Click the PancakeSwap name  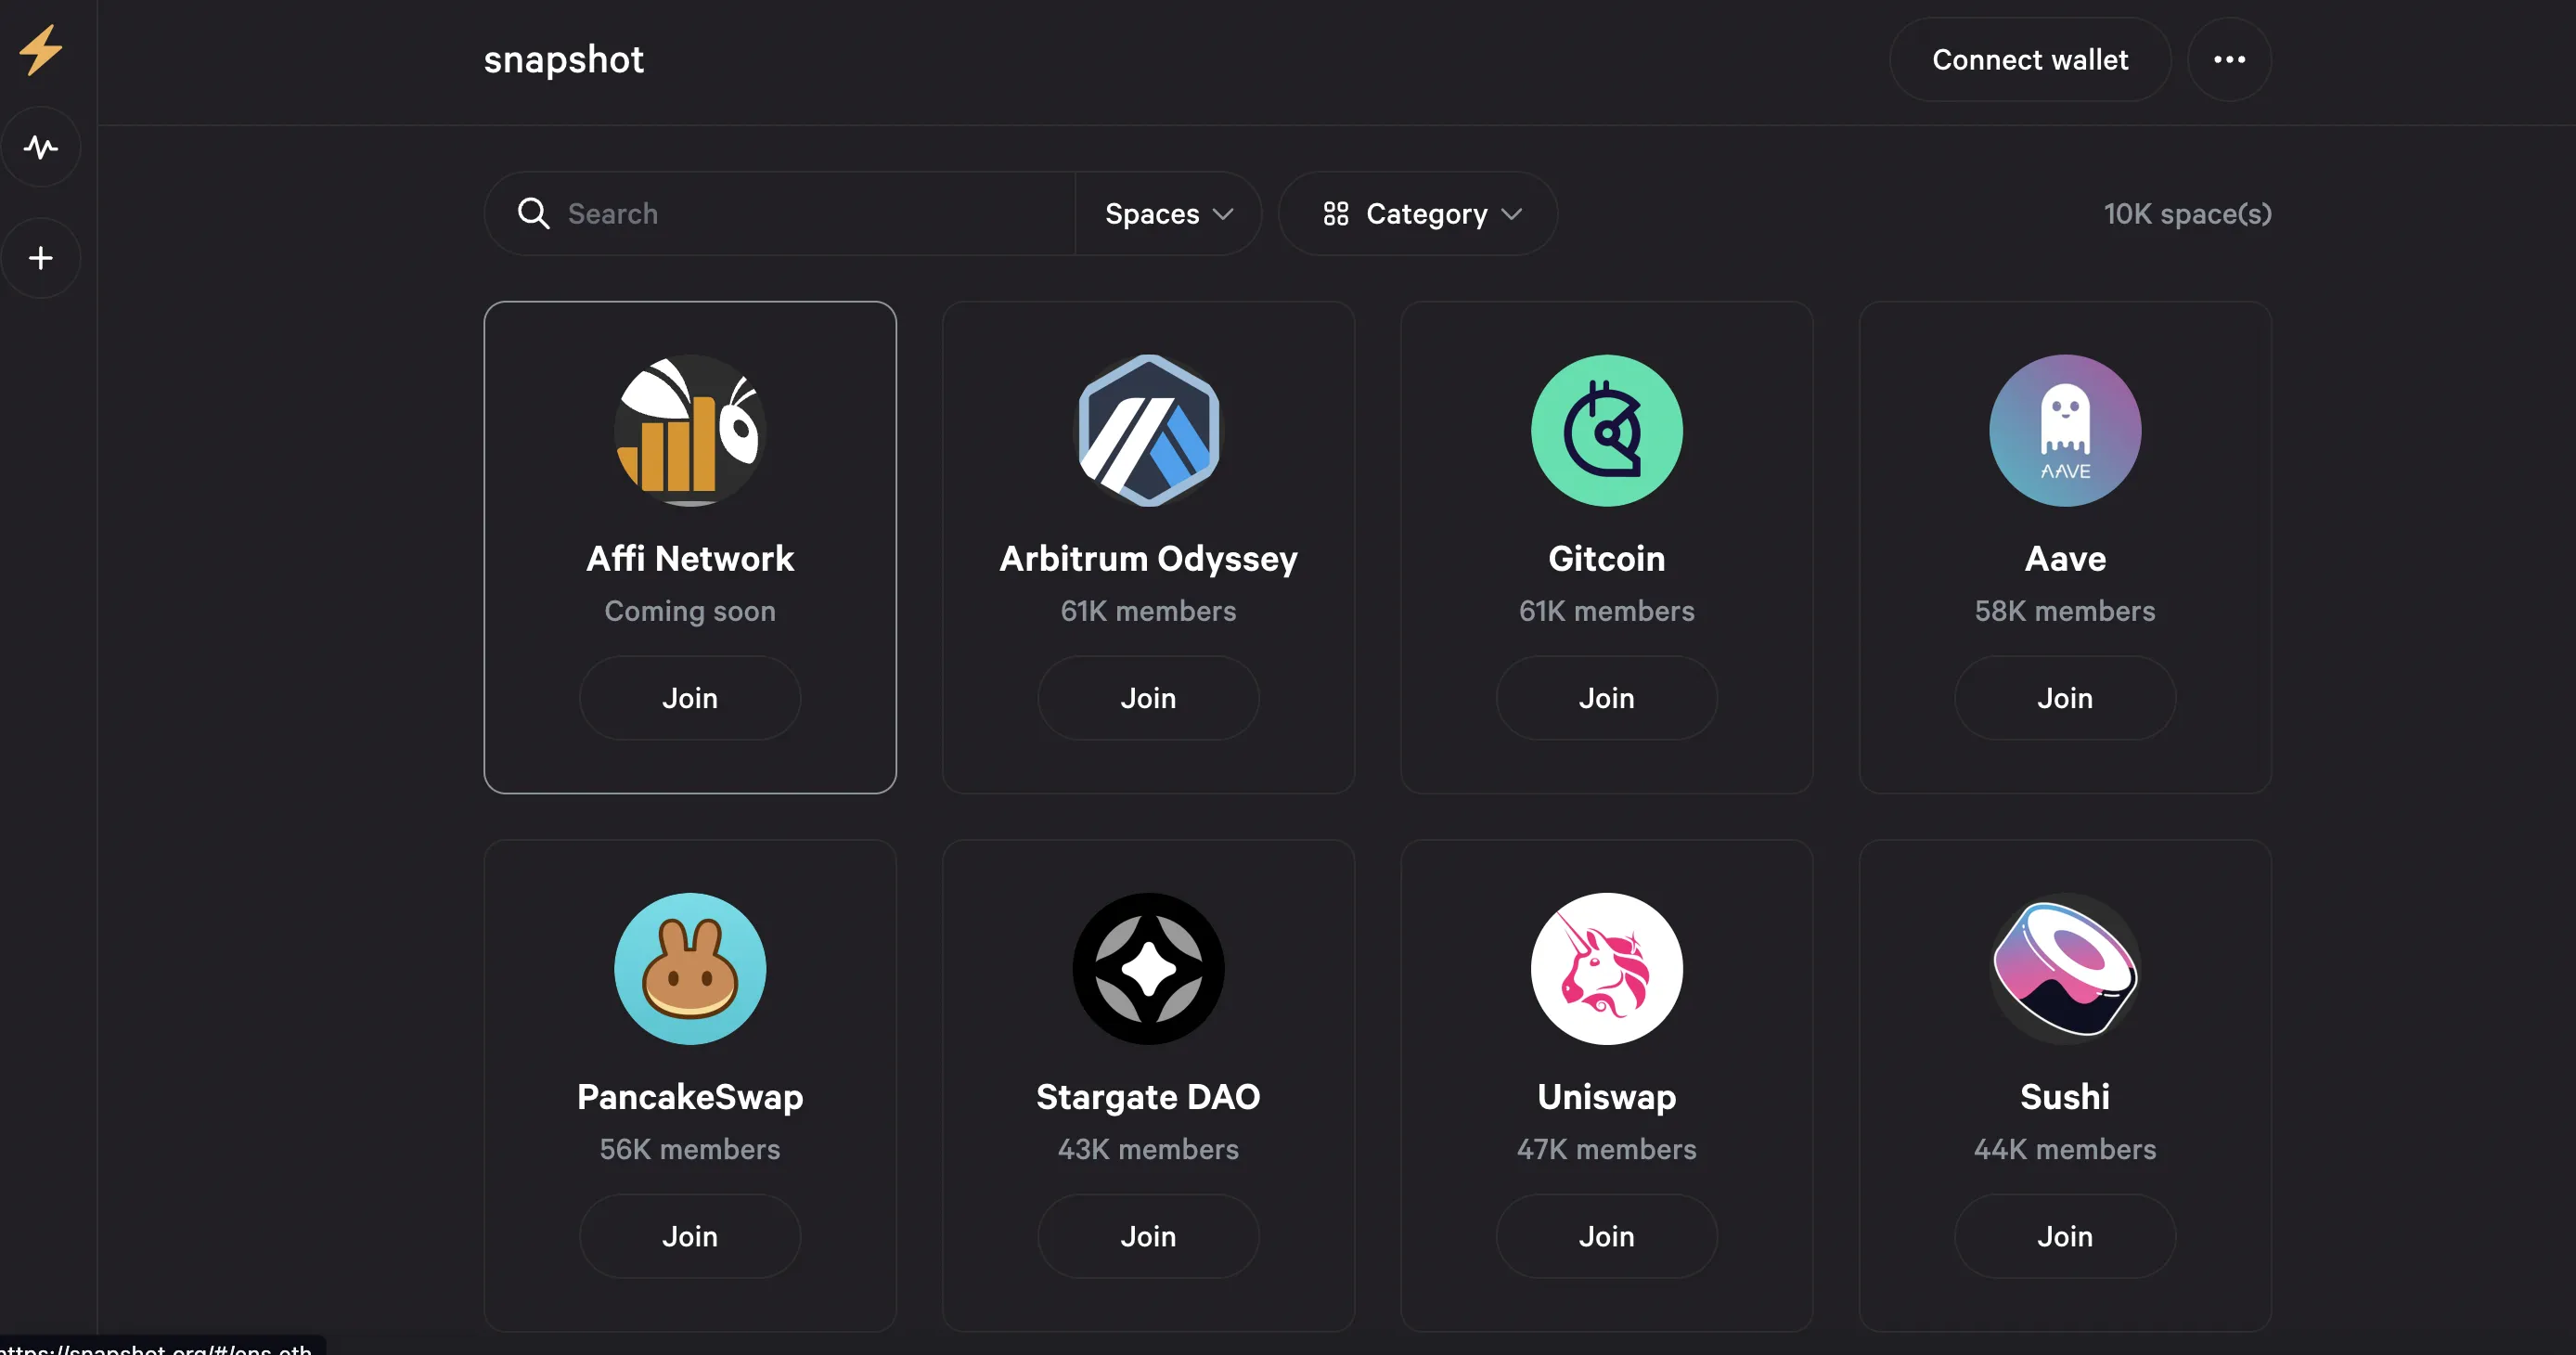[690, 1097]
